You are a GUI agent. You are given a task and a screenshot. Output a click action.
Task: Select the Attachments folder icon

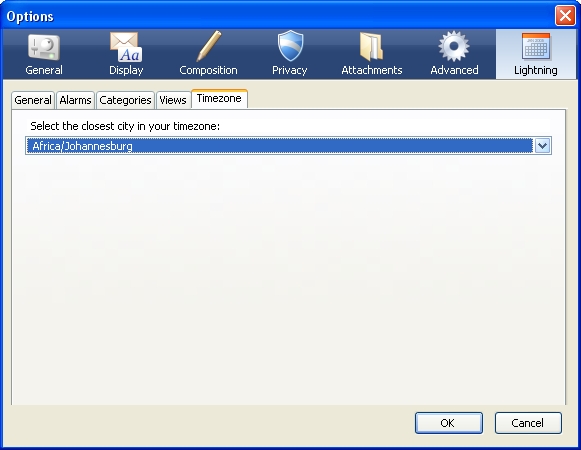[371, 47]
